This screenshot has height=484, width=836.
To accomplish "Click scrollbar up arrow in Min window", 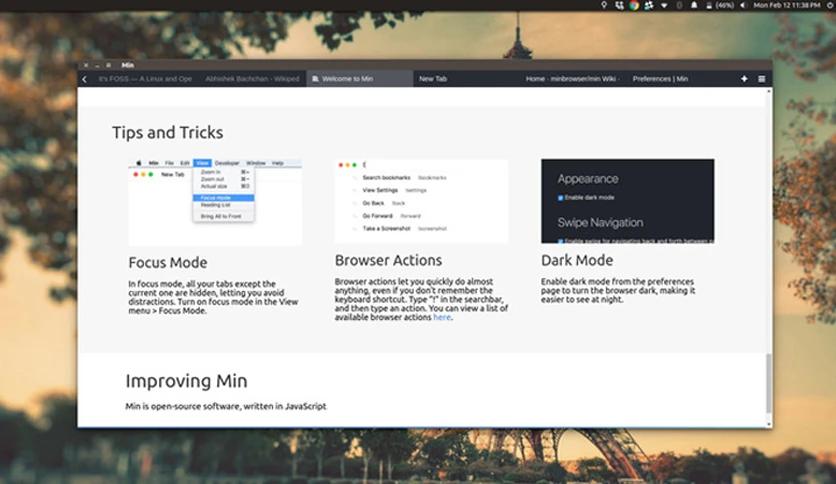I will click(768, 91).
